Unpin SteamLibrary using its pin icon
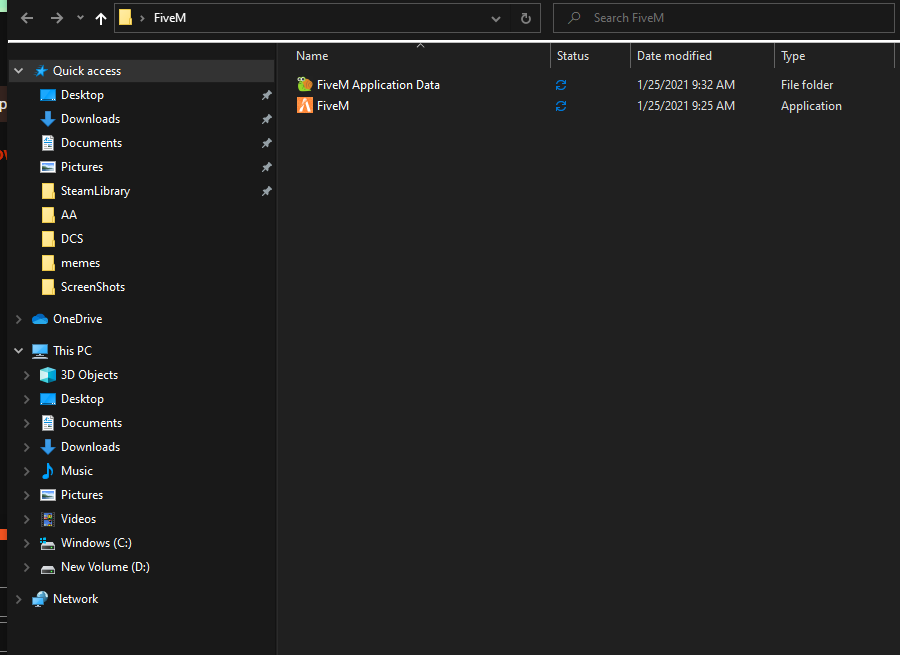 click(x=266, y=191)
